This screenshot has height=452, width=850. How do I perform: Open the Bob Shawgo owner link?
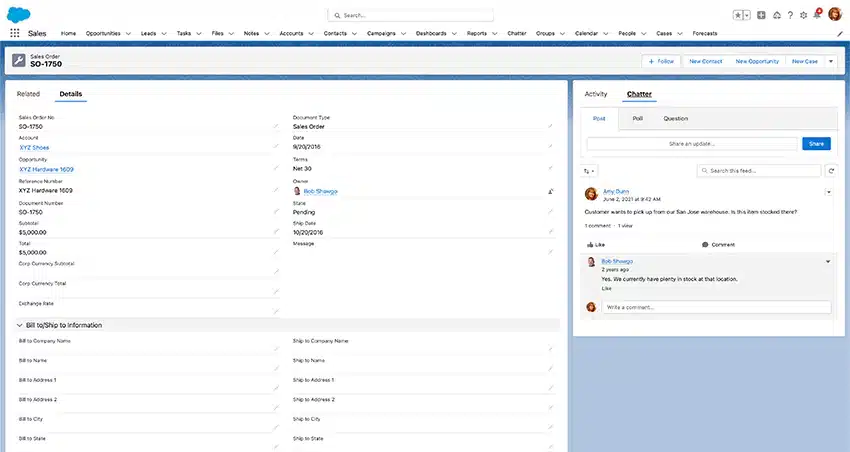click(x=320, y=191)
